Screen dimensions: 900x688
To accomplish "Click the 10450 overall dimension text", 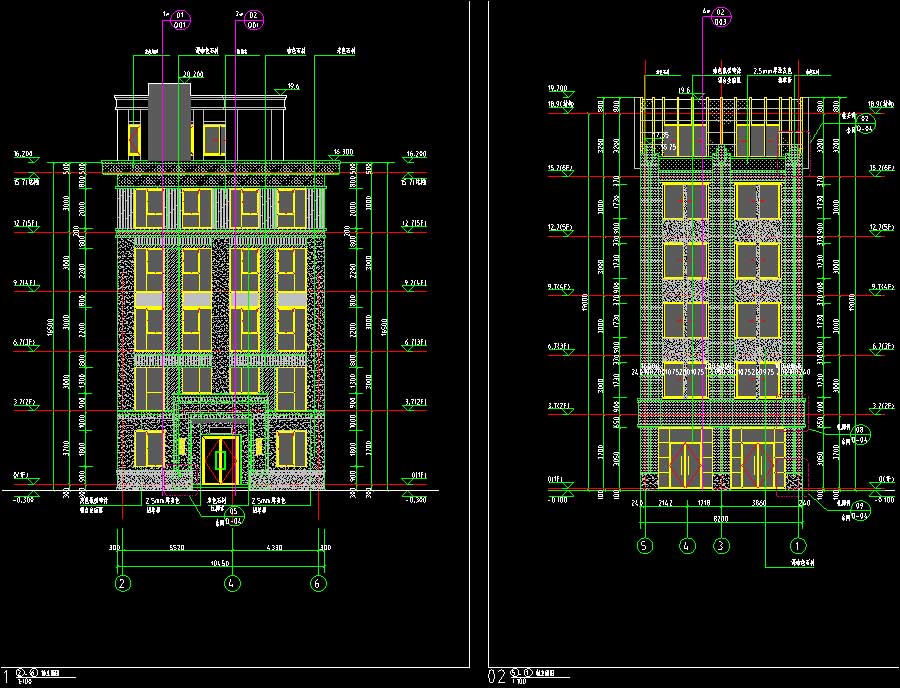I will click(221, 563).
